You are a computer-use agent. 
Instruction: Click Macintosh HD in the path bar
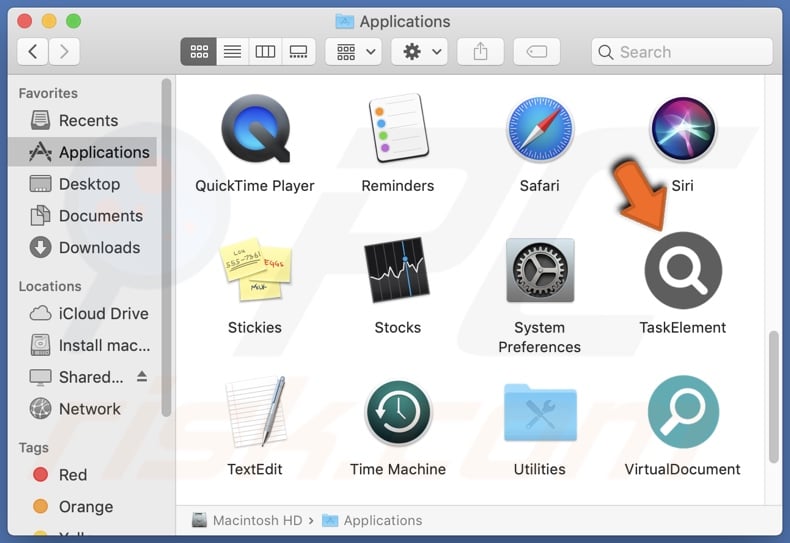(x=247, y=520)
